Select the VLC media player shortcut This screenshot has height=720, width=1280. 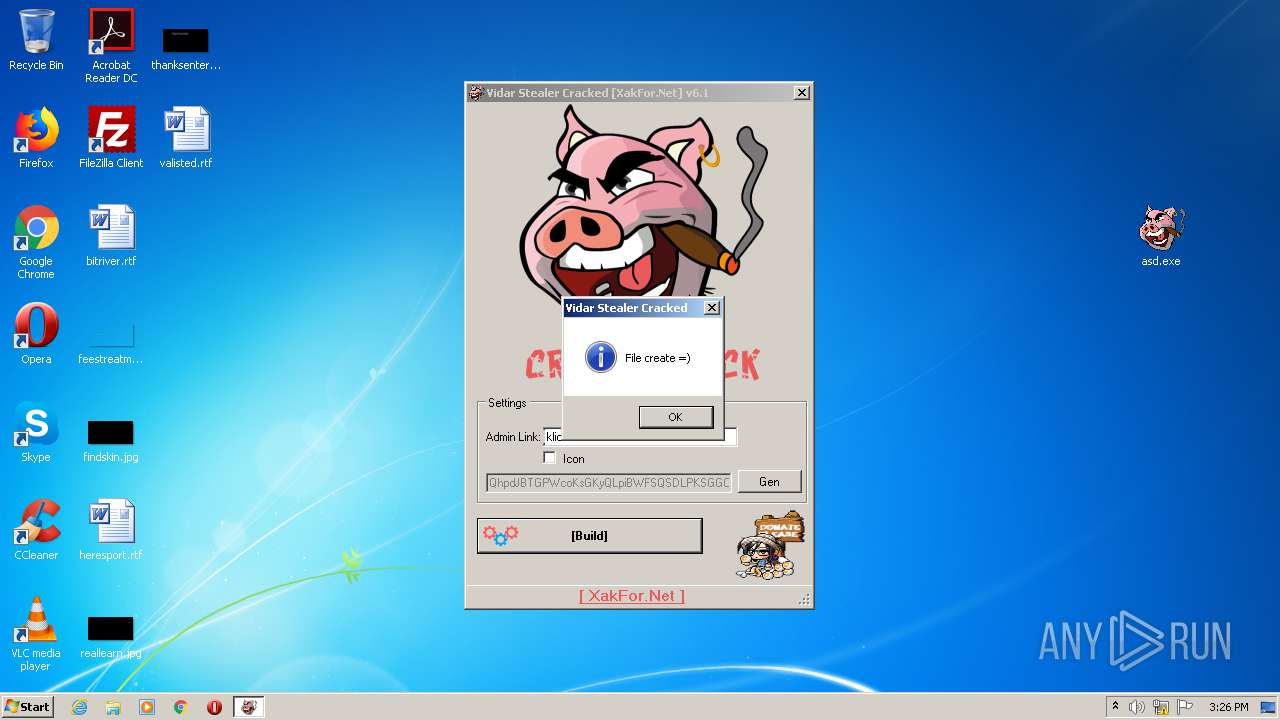click(x=36, y=634)
